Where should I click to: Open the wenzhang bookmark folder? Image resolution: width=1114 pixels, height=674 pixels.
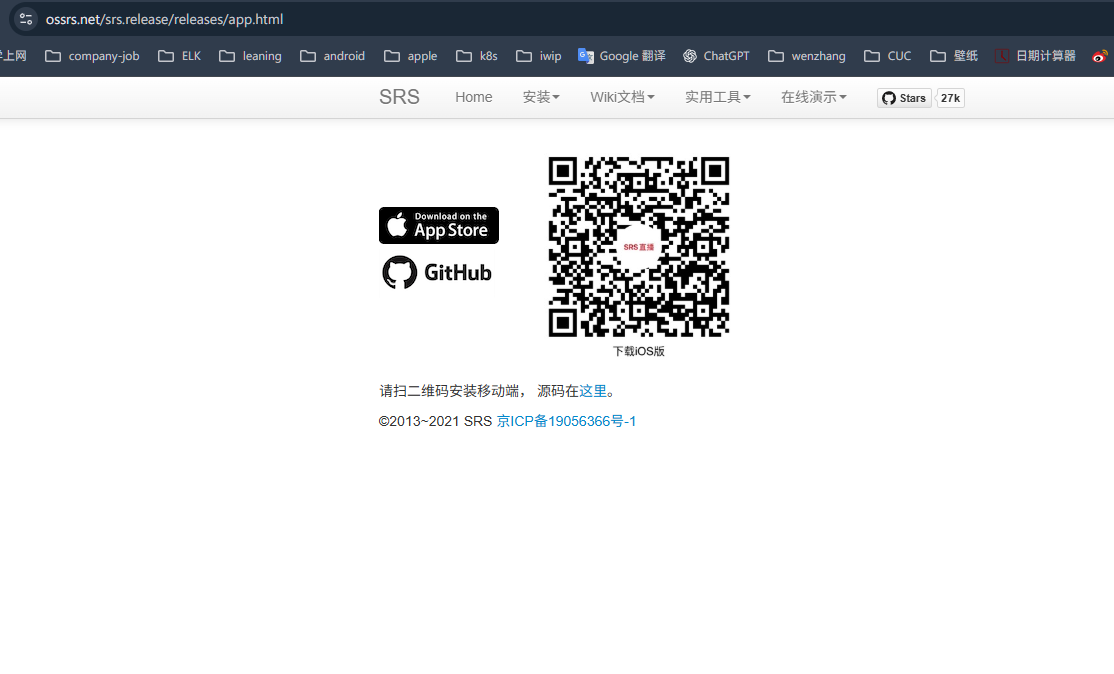[806, 56]
